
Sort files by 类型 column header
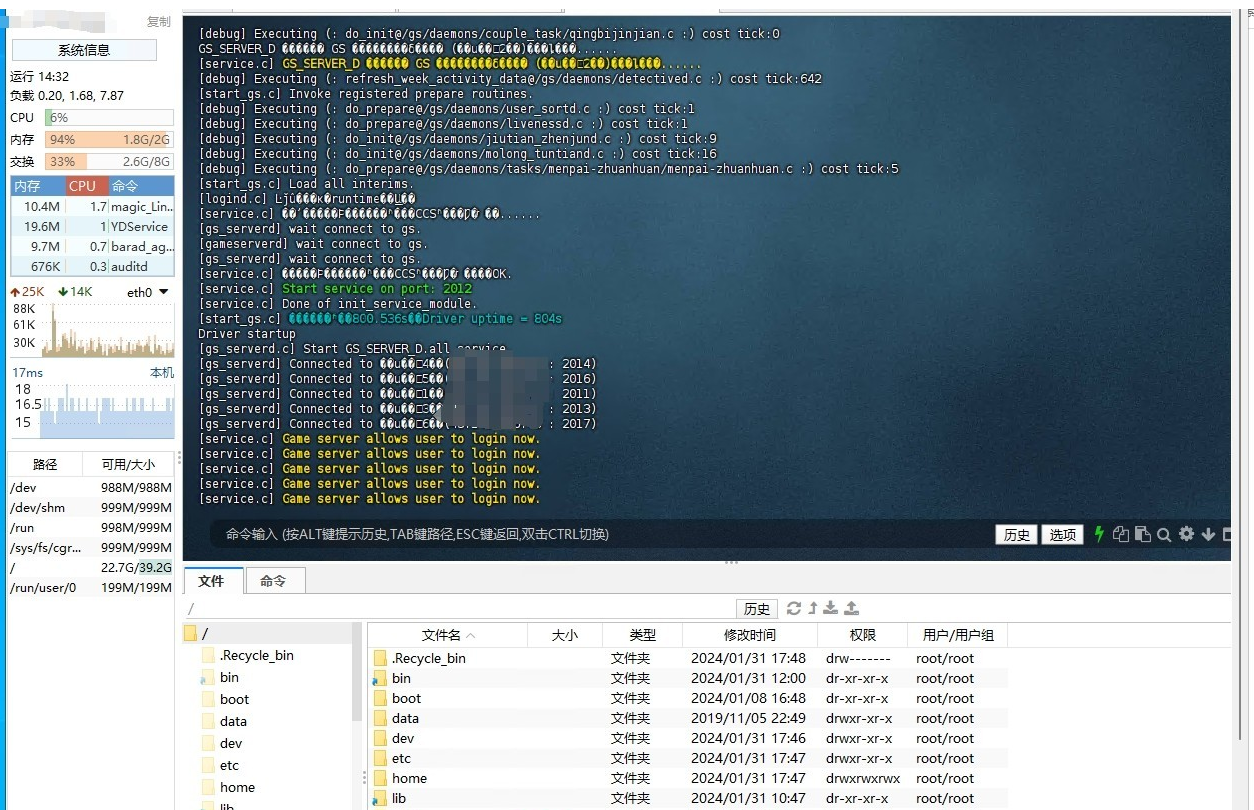643,635
